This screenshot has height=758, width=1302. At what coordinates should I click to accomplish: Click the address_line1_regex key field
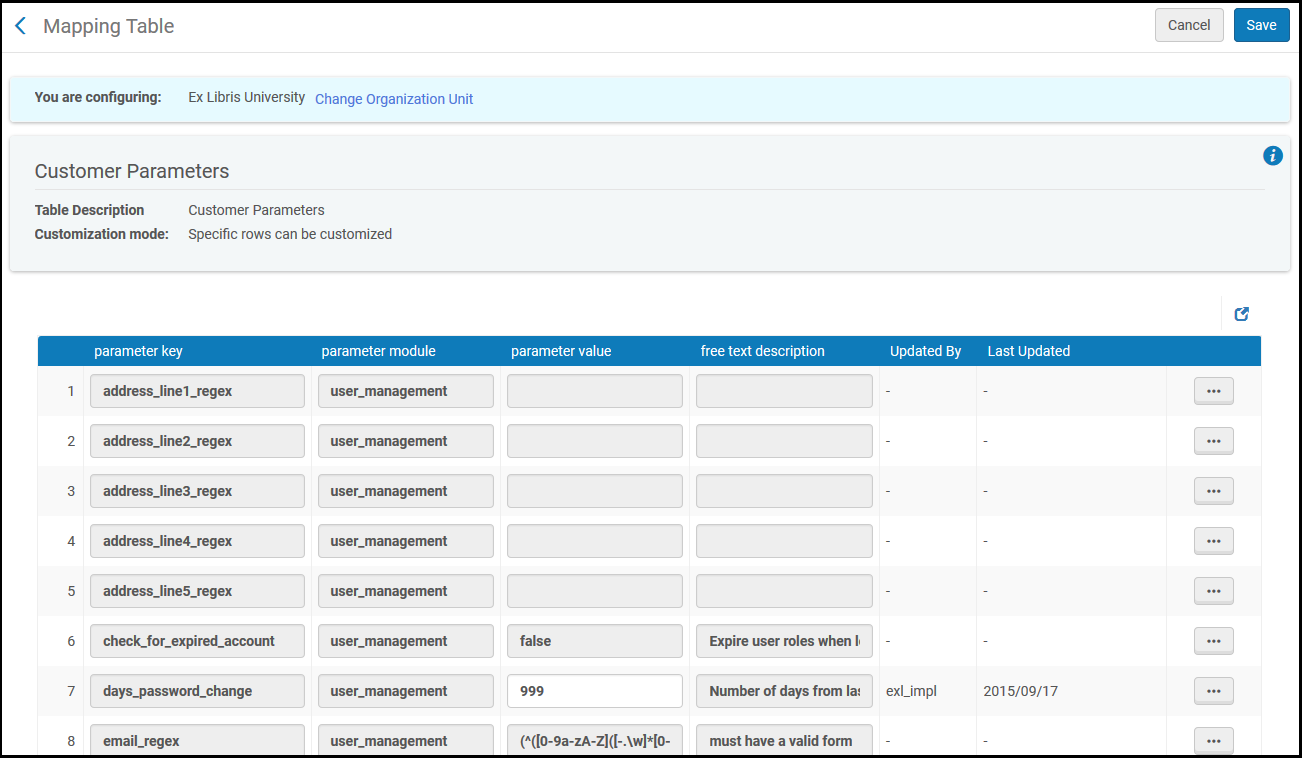pyautogui.click(x=197, y=391)
